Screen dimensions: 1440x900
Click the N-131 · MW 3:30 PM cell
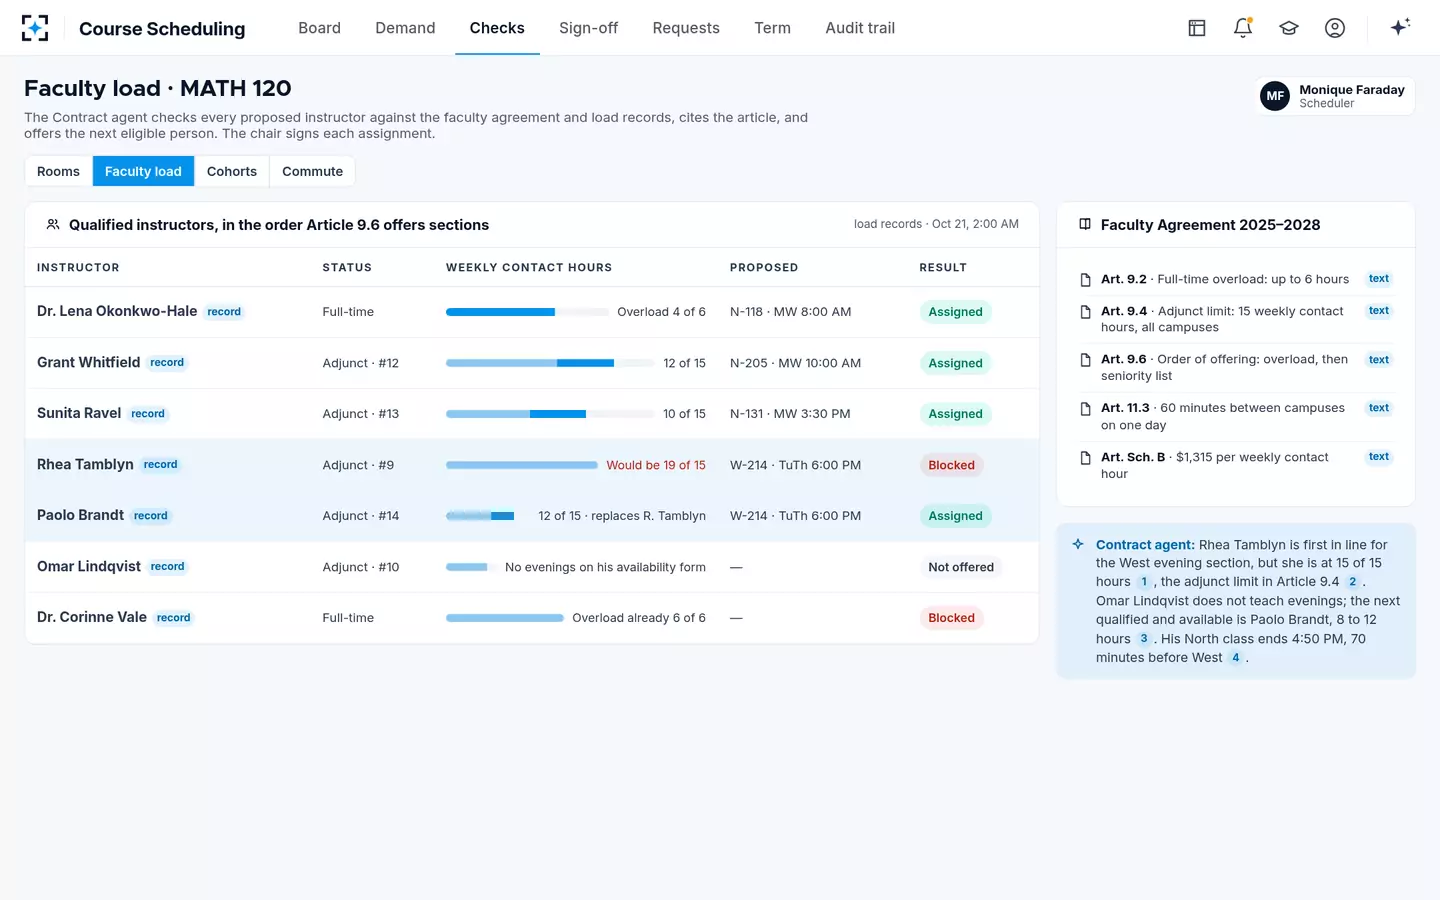pos(790,414)
